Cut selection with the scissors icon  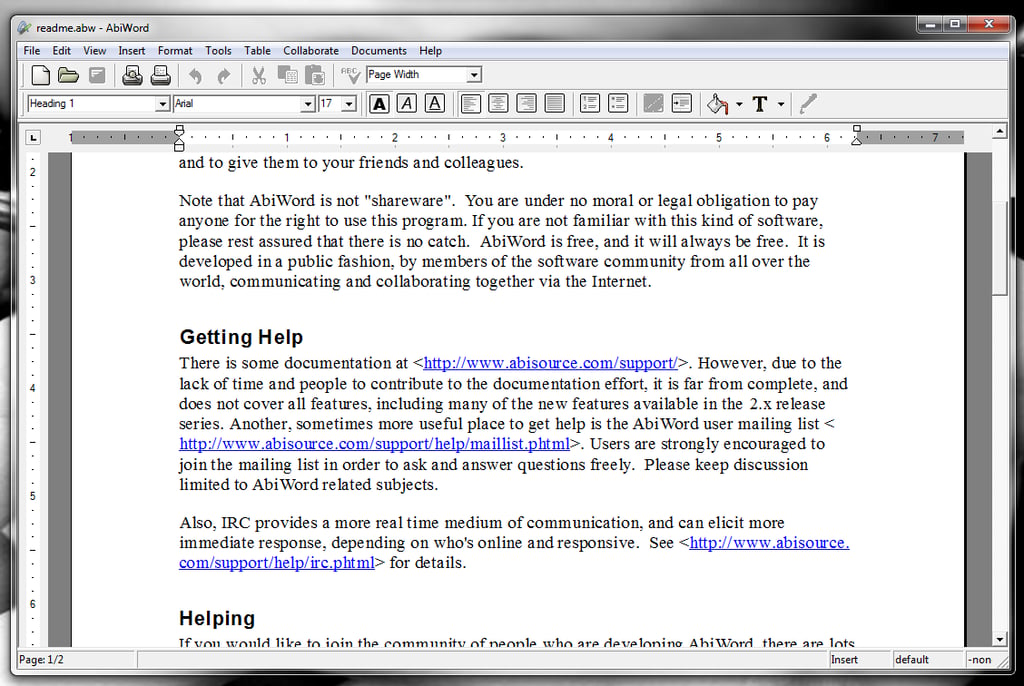[259, 76]
